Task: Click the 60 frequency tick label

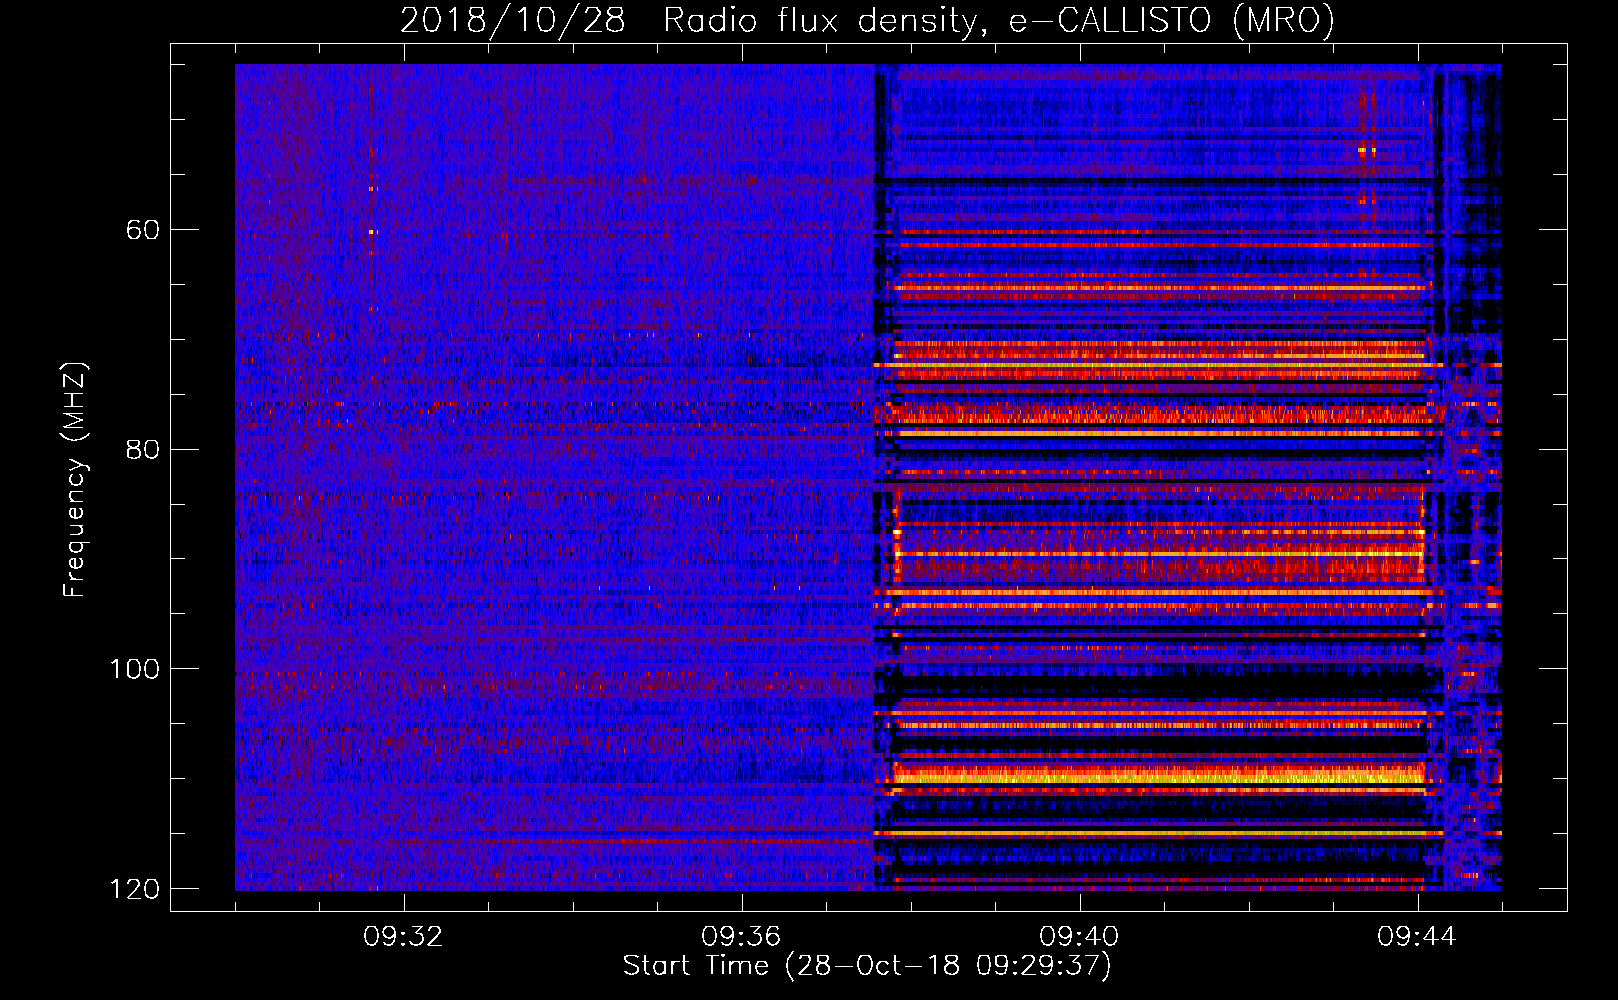Action: [x=143, y=230]
